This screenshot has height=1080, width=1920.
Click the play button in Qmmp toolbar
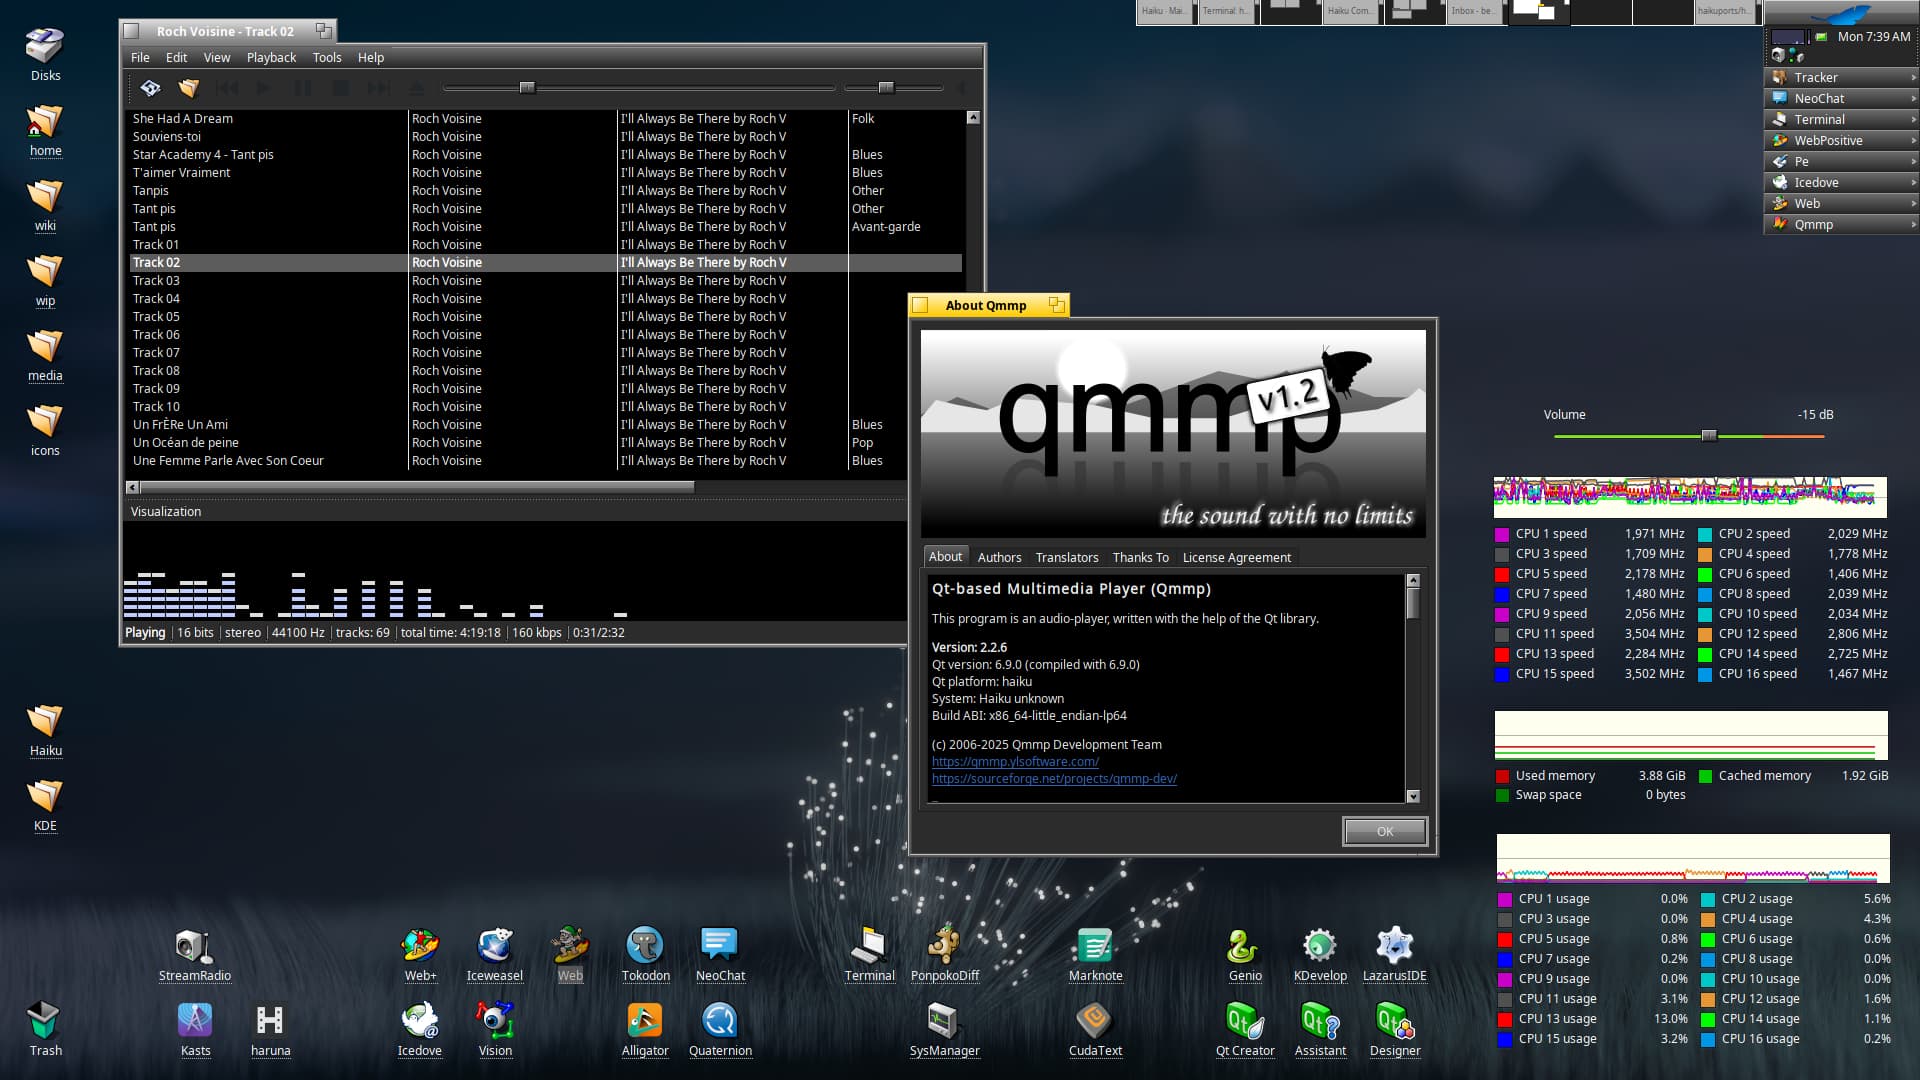point(264,88)
